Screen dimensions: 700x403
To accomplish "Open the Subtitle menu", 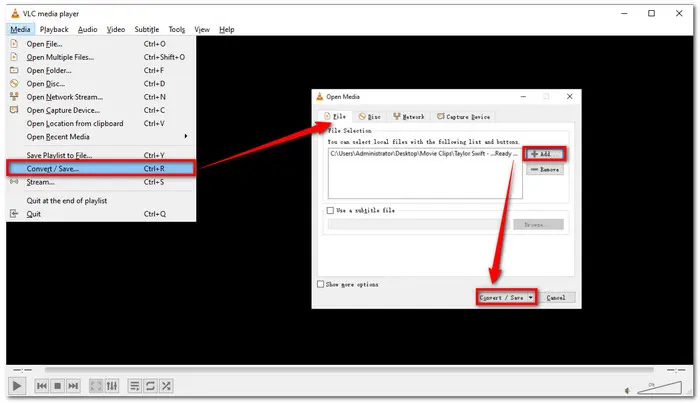I will pyautogui.click(x=147, y=29).
